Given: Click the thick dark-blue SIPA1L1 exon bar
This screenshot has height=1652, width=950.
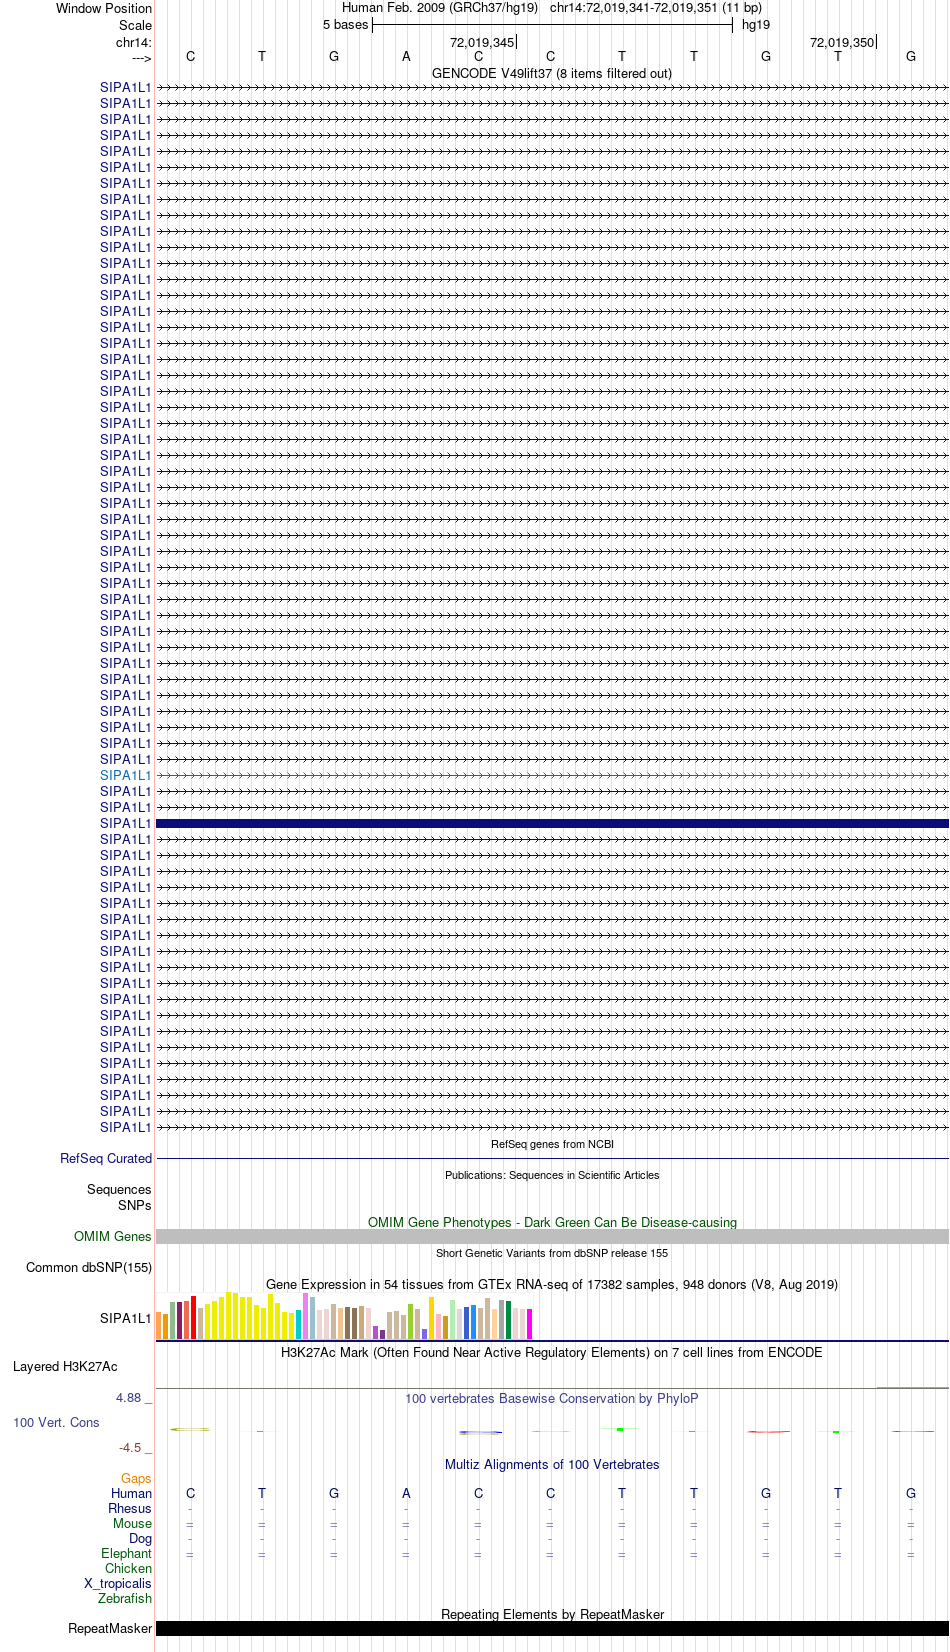Looking at the screenshot, I should click(552, 823).
